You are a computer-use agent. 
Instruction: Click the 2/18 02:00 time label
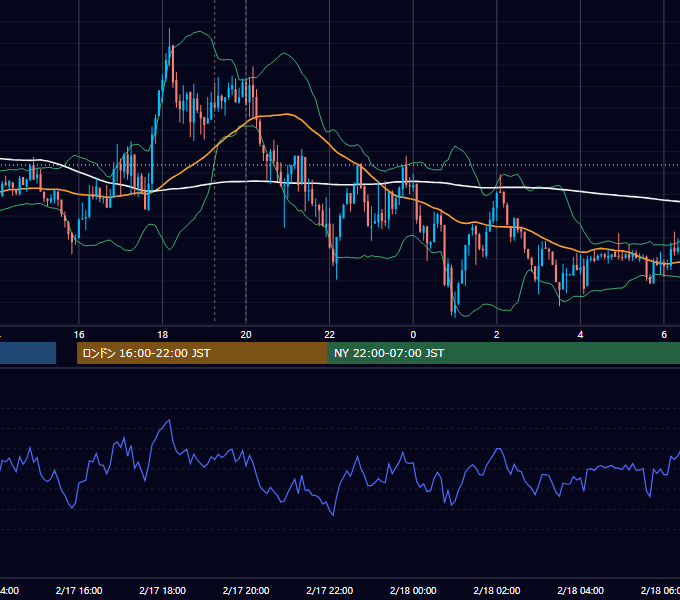[x=497, y=590]
